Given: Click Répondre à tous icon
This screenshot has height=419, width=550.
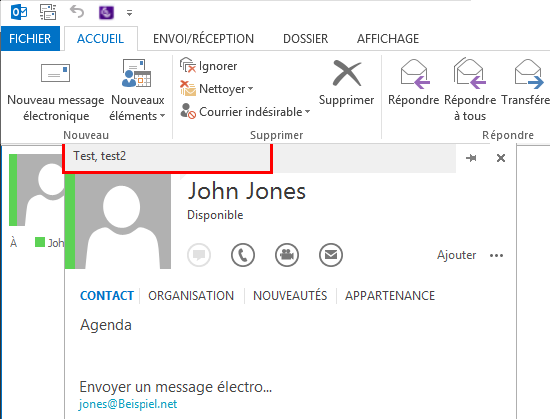Looking at the screenshot, I should pyautogui.click(x=470, y=73).
